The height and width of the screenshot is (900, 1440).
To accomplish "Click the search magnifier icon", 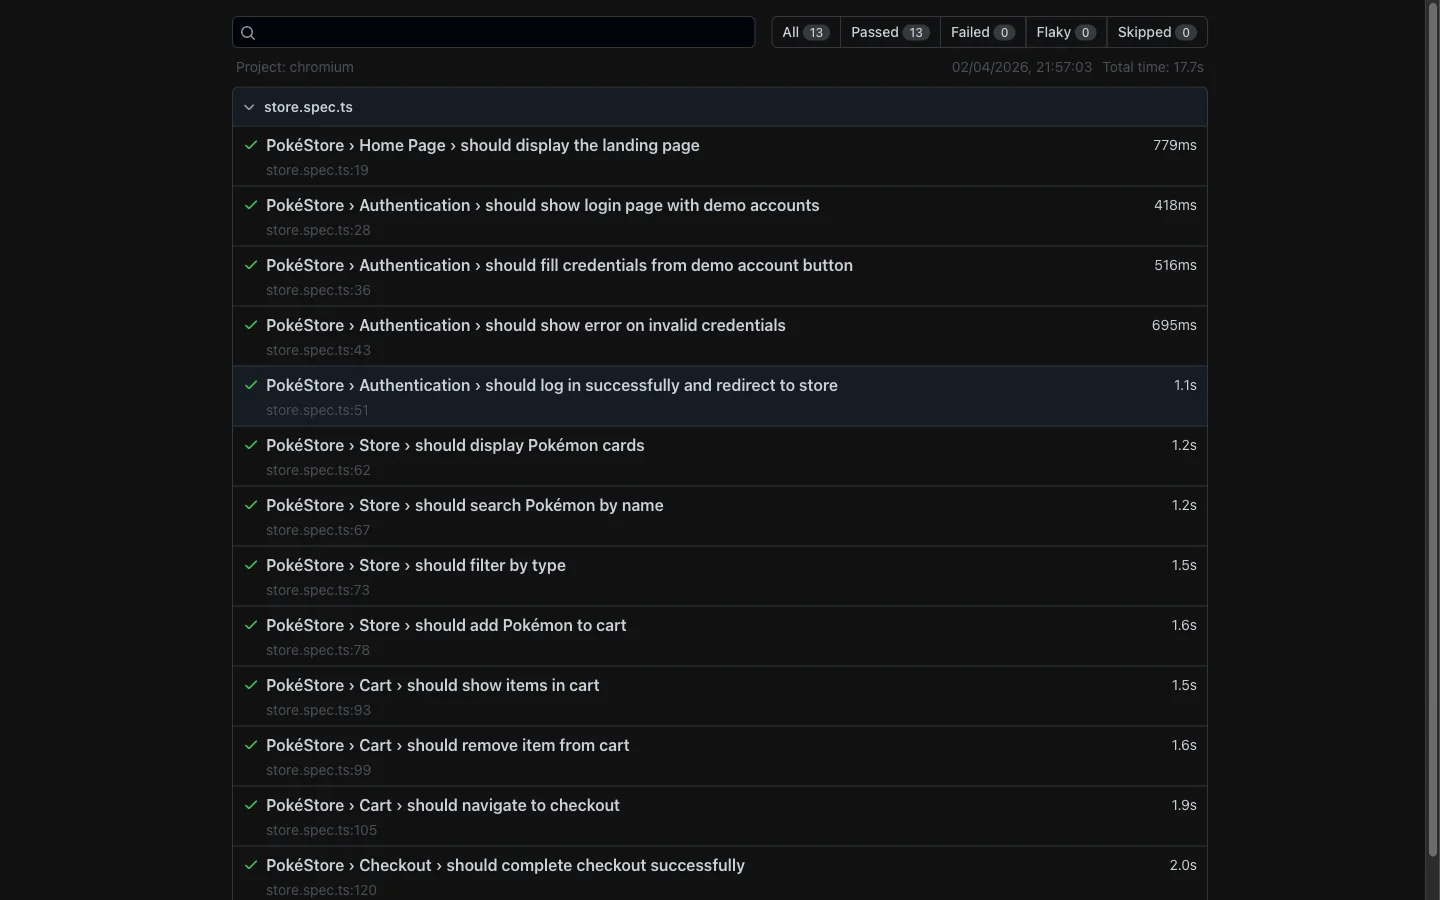I will 249,33.
